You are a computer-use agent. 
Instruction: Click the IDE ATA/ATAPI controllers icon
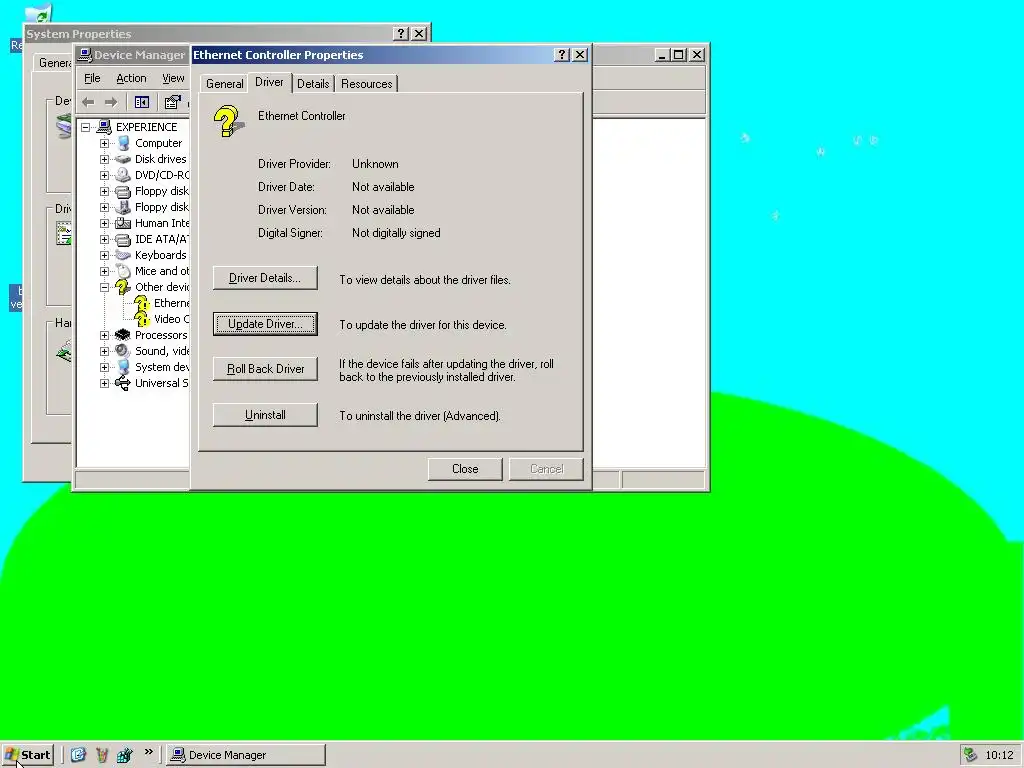(x=123, y=239)
